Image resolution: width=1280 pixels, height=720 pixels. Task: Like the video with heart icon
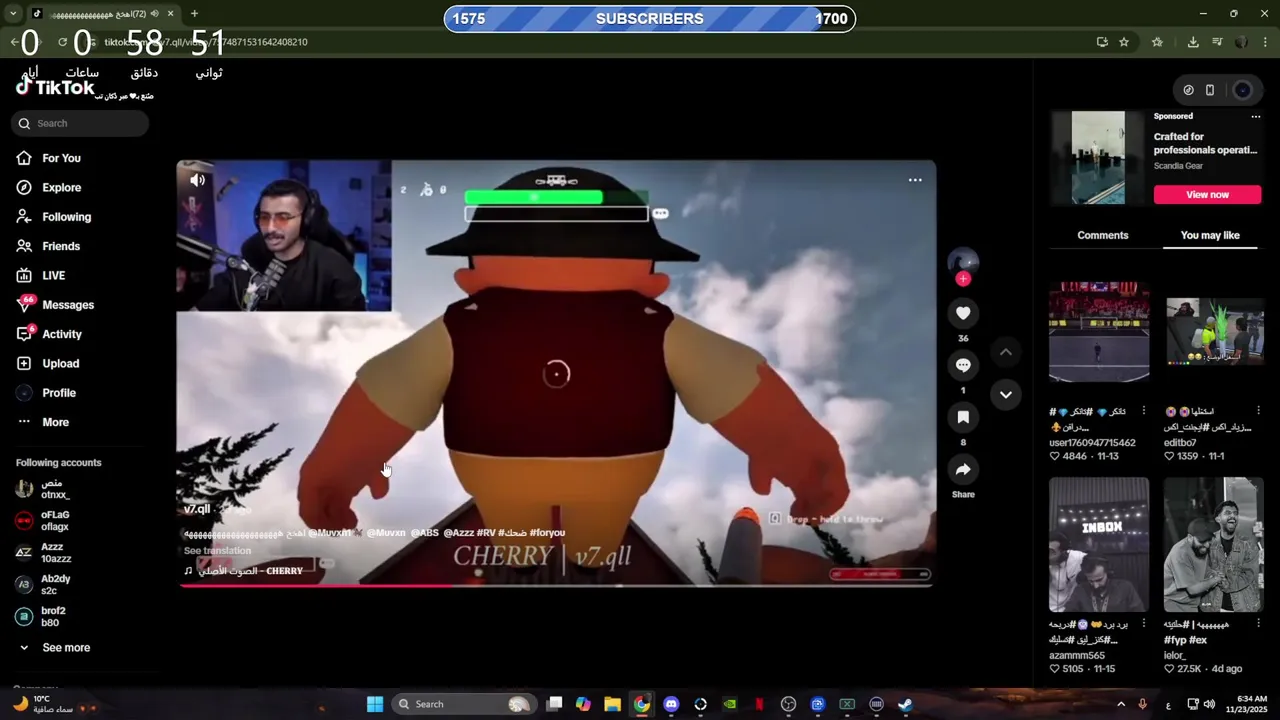click(x=963, y=314)
